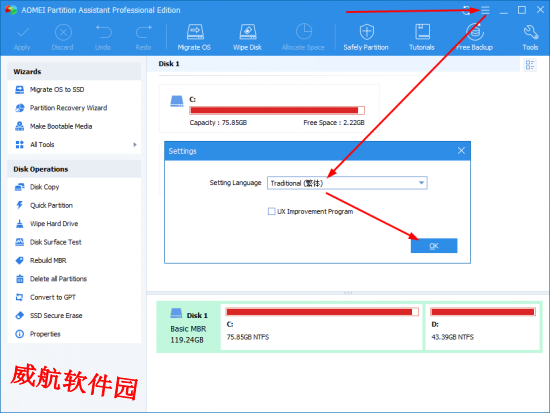Screen dimensions: 550x413
Task: Switch the disk view layout icon
Action: point(530,65)
